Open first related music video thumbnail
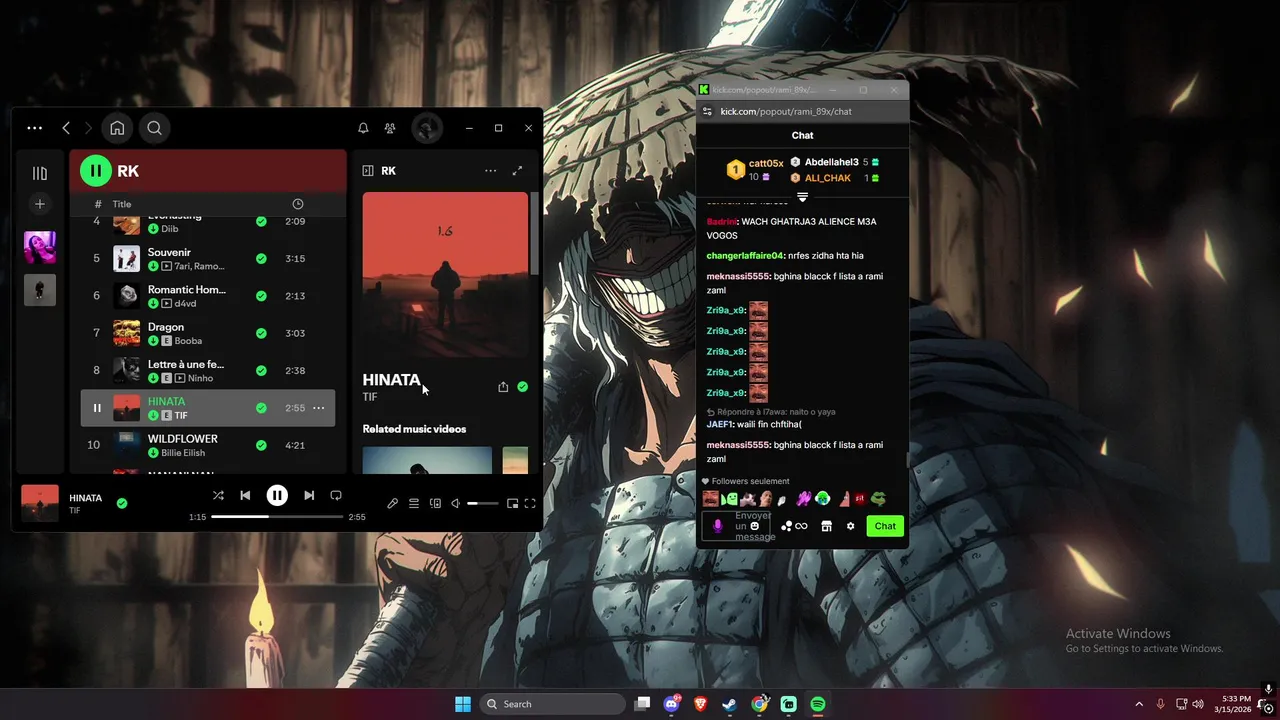This screenshot has height=720, width=1280. pos(427,460)
